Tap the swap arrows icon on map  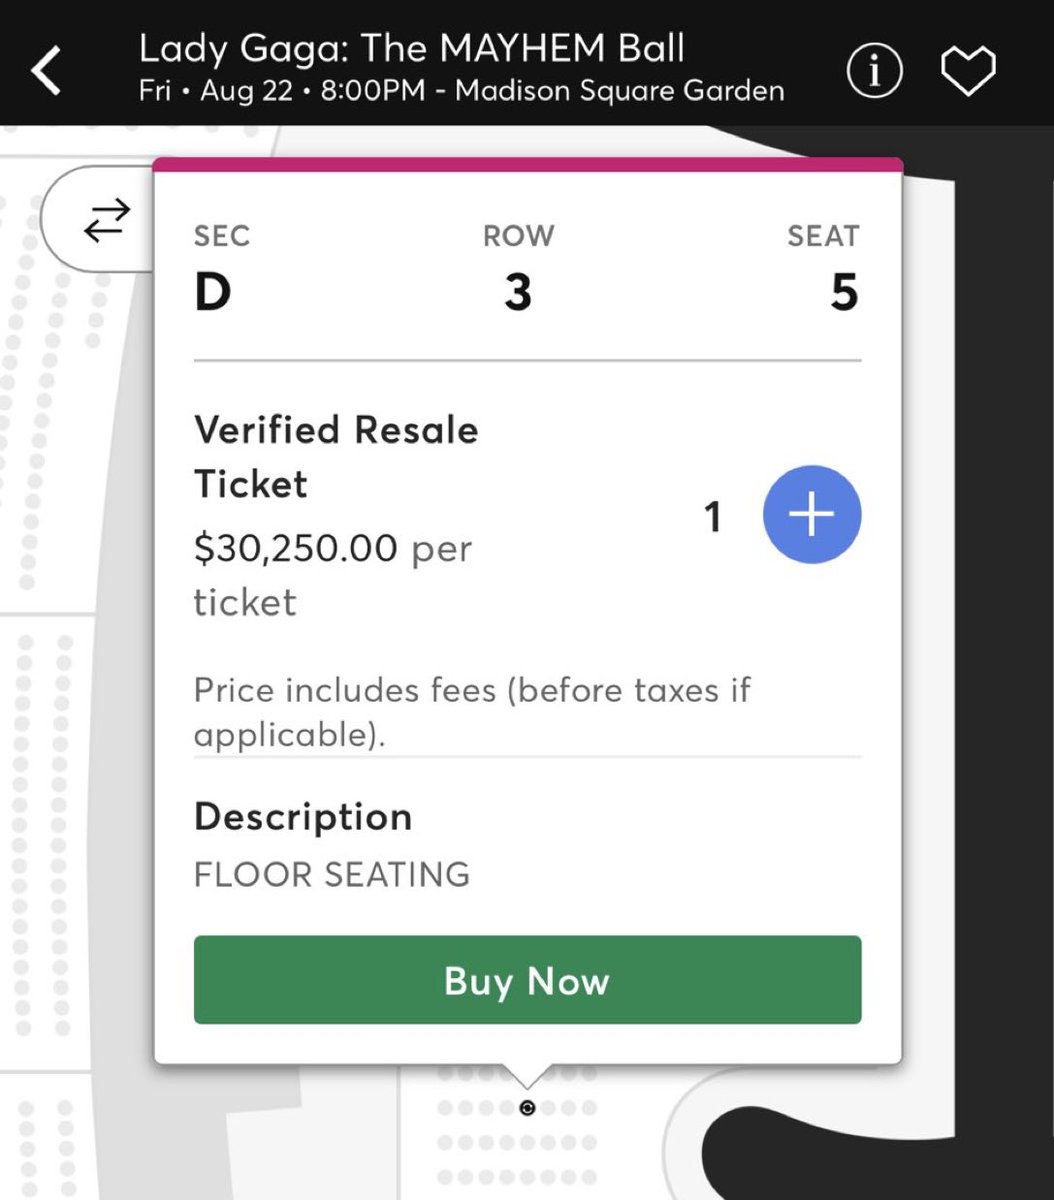coord(106,221)
